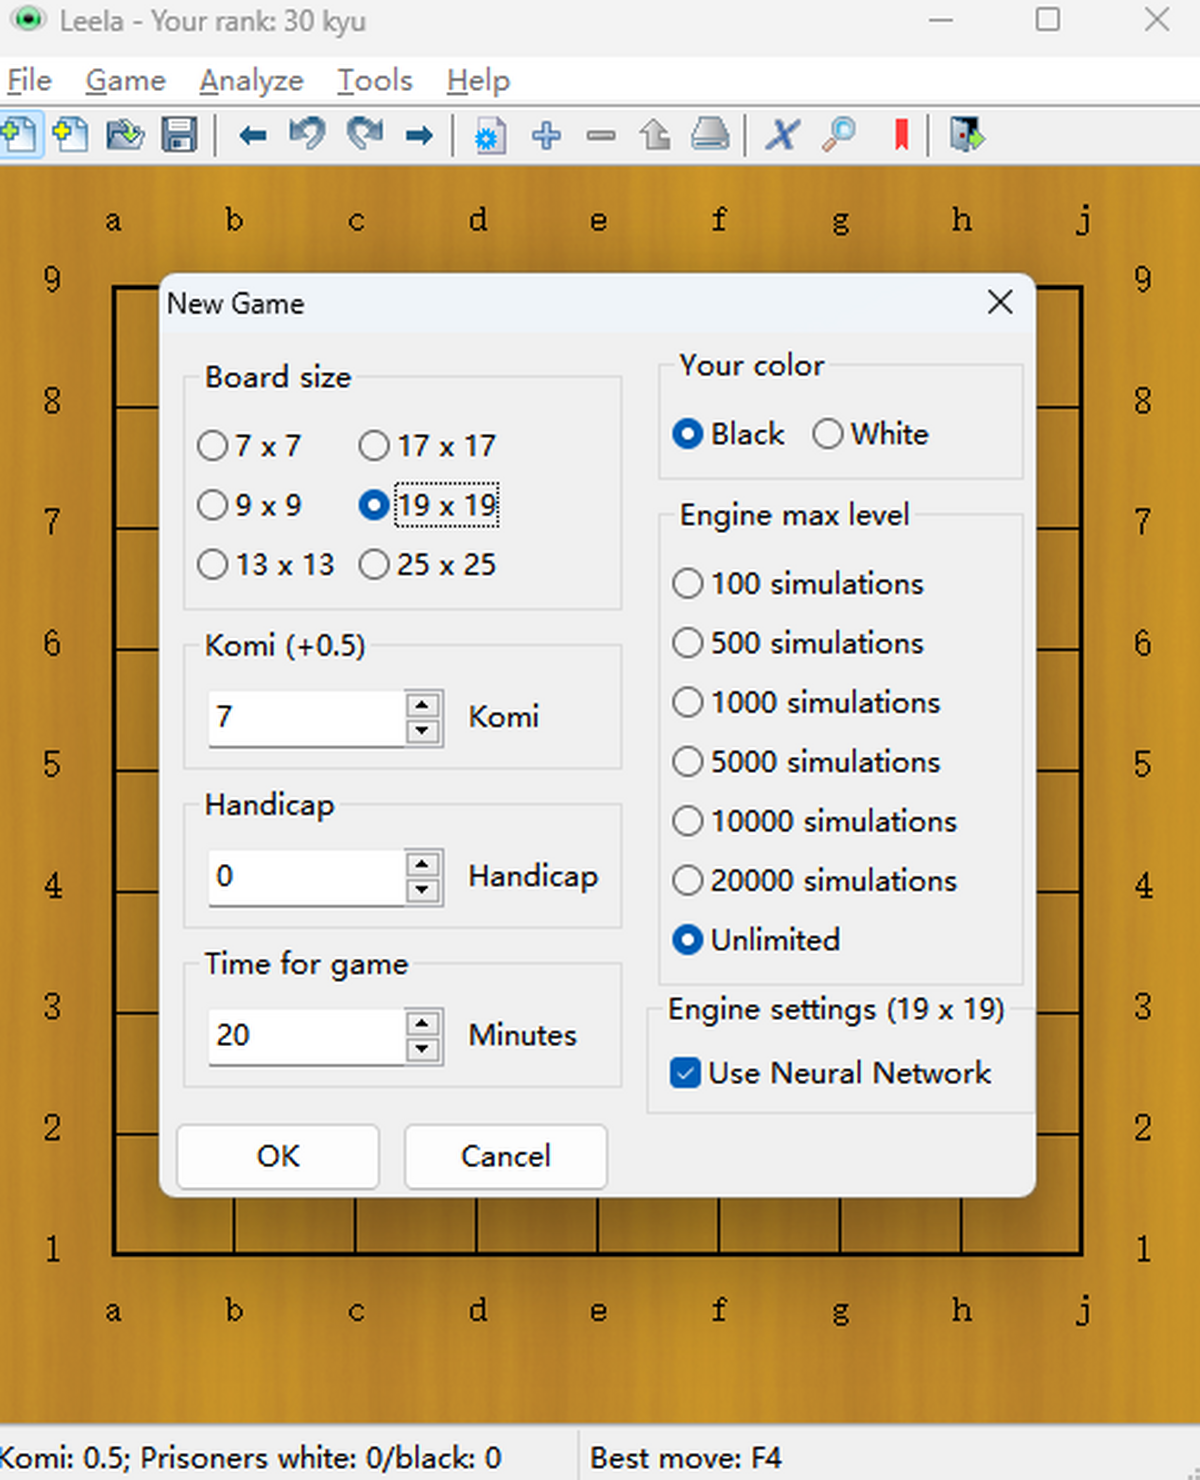Maximize the Leela window
Image resolution: width=1200 pixels, height=1480 pixels.
coord(1047,19)
